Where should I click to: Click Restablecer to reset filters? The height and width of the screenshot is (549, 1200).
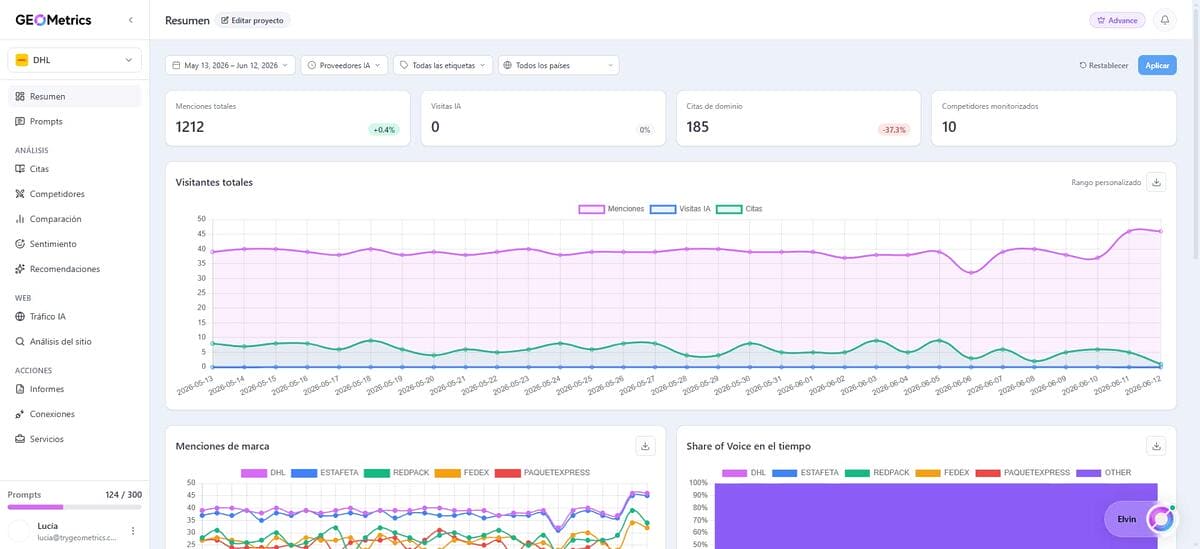coord(1104,65)
